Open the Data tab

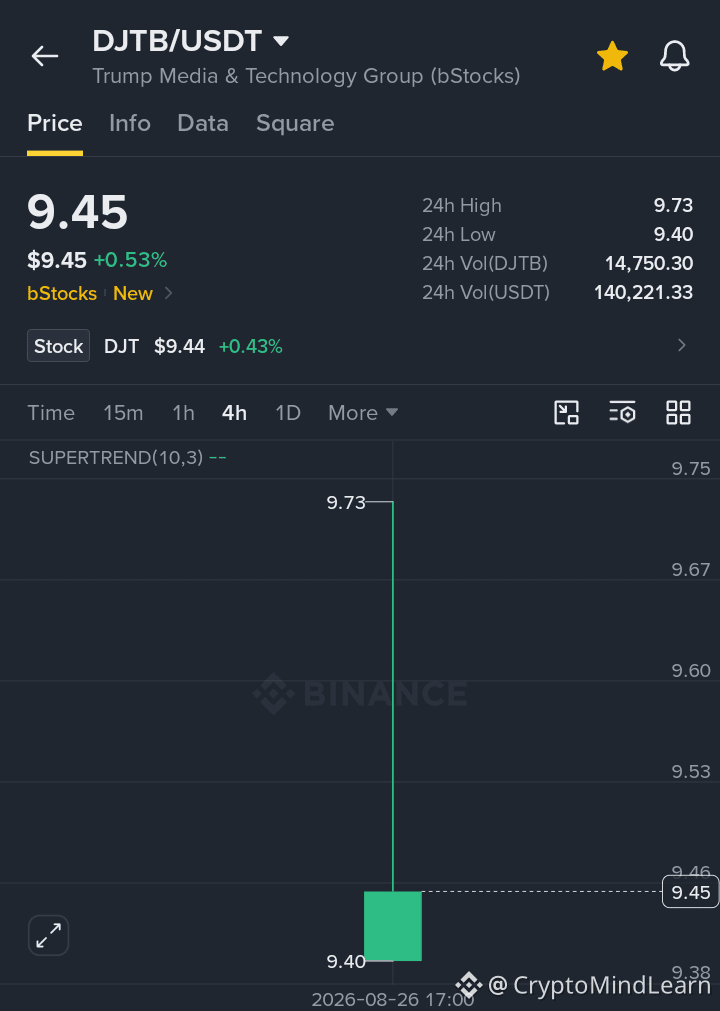point(203,123)
